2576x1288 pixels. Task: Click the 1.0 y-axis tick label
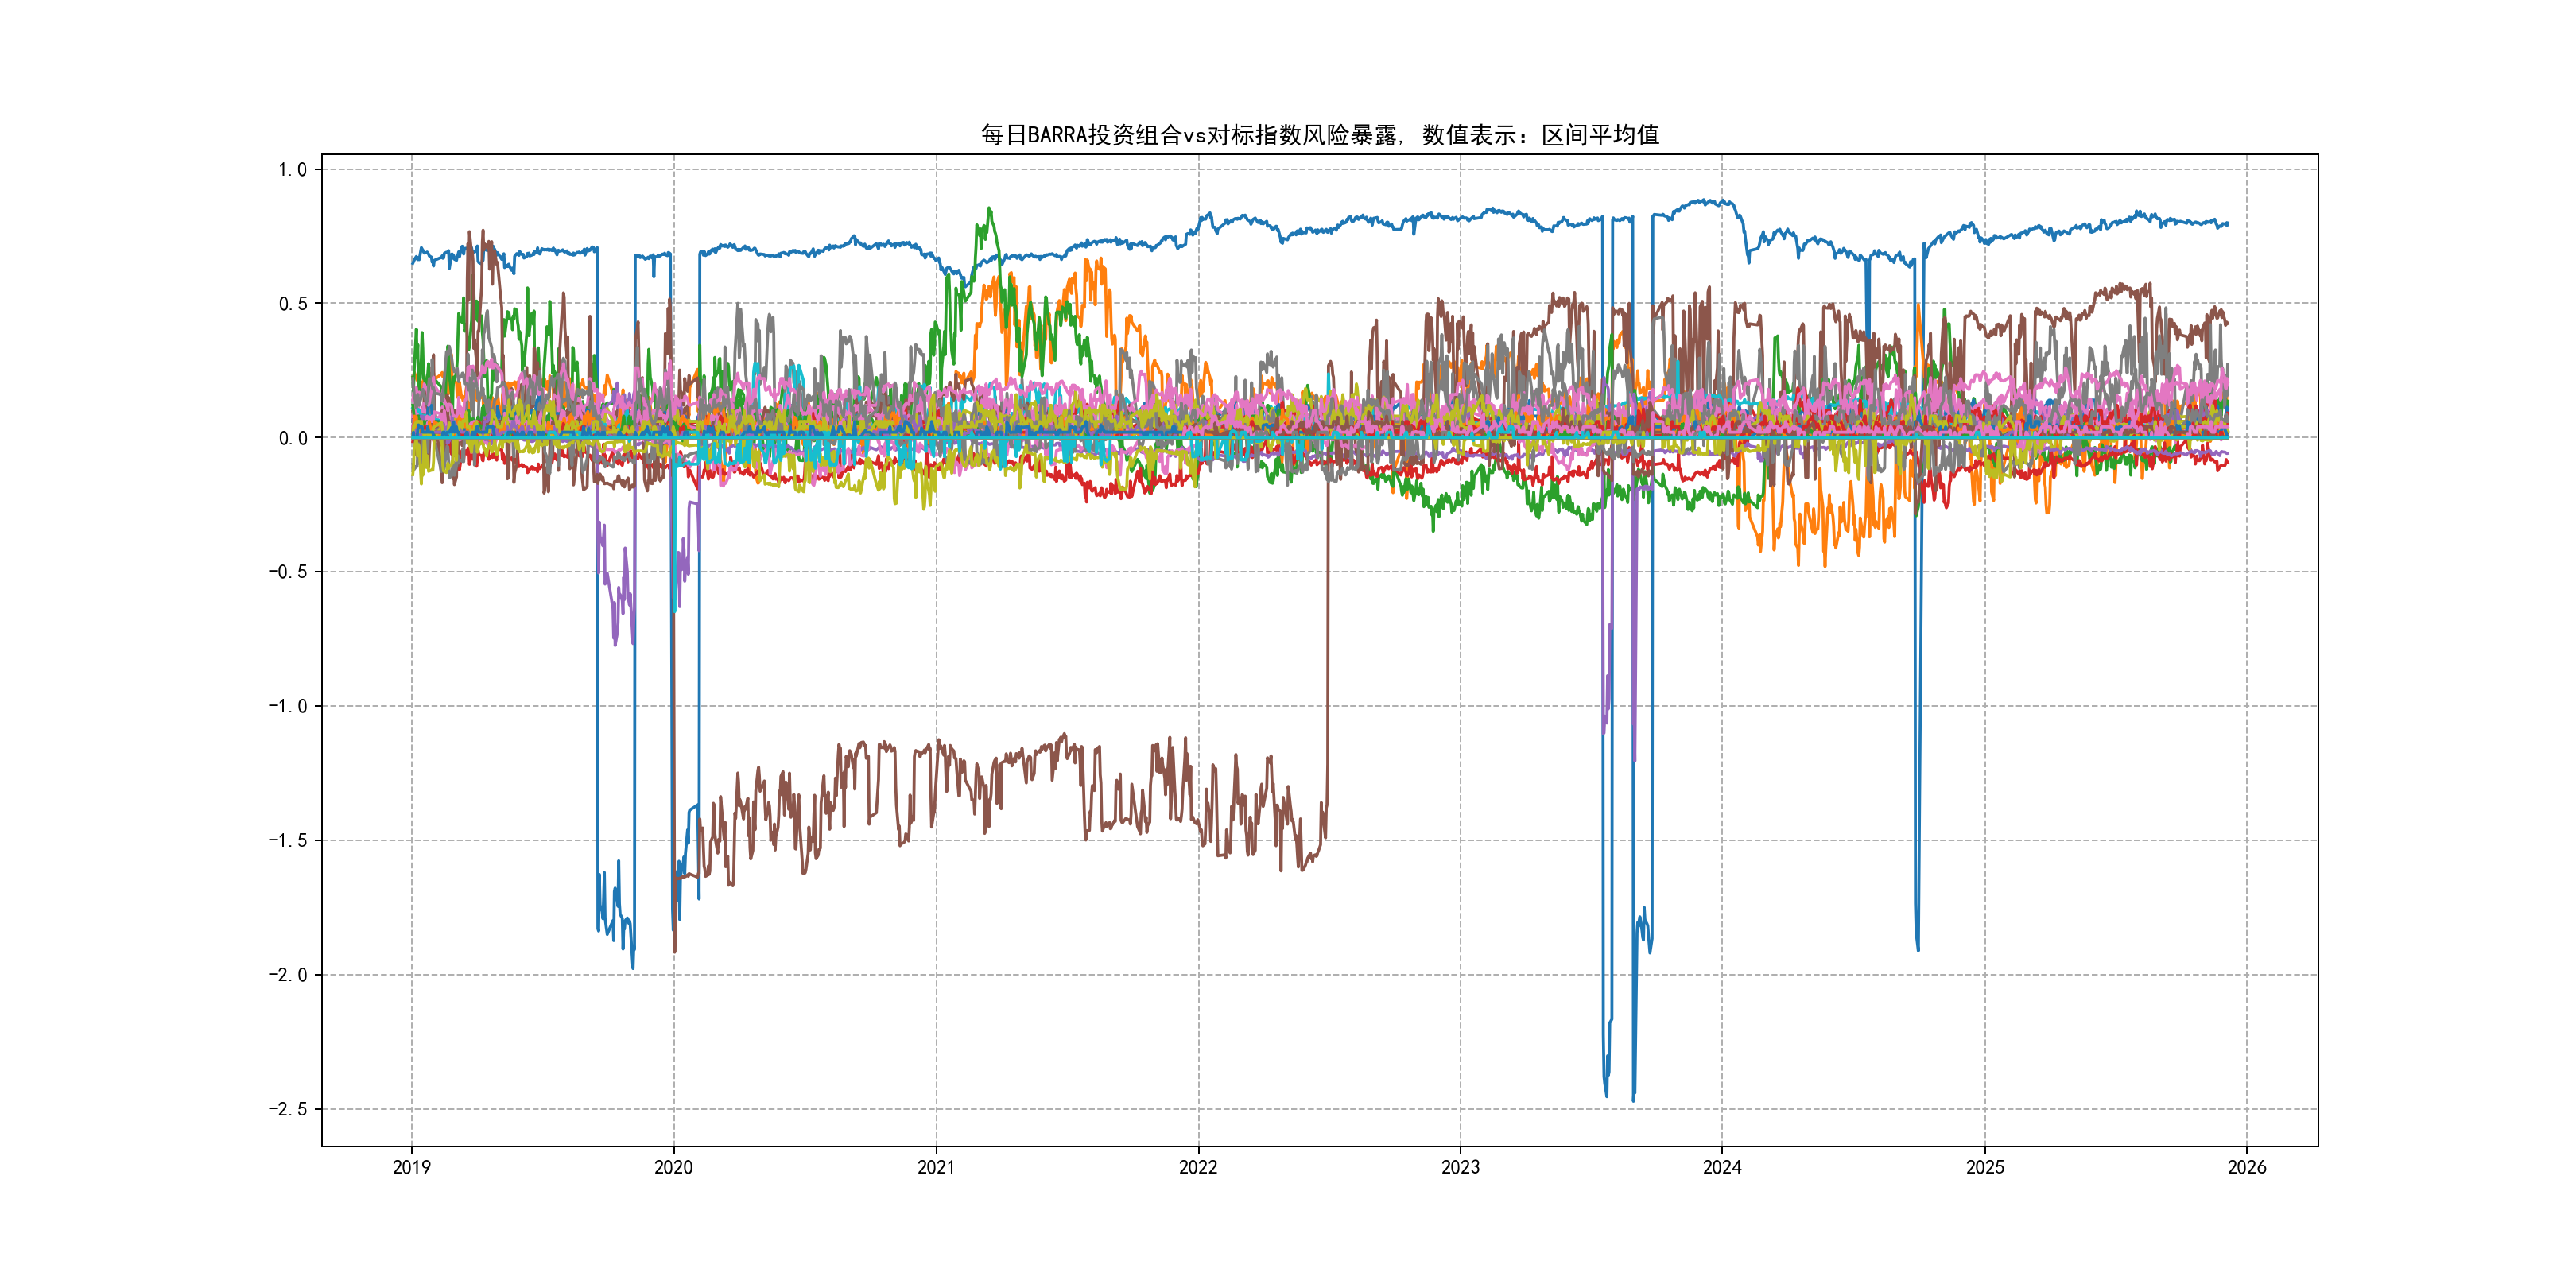point(293,170)
